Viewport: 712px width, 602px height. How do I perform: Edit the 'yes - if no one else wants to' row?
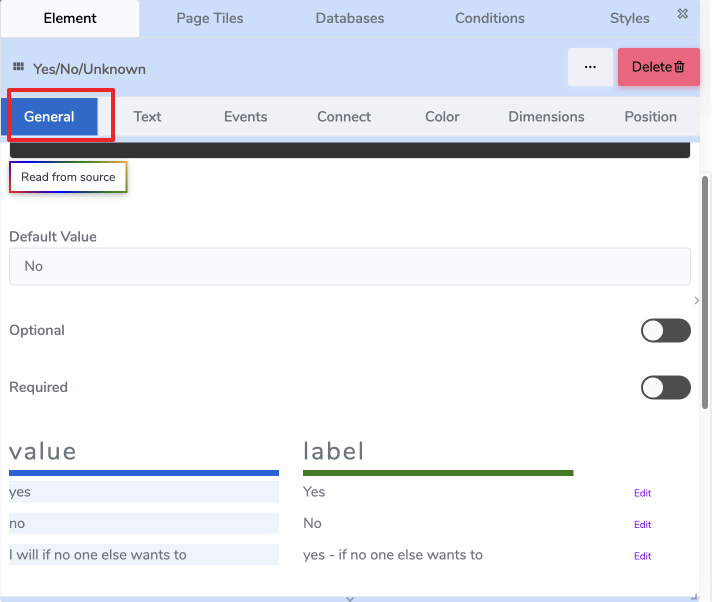tap(643, 556)
